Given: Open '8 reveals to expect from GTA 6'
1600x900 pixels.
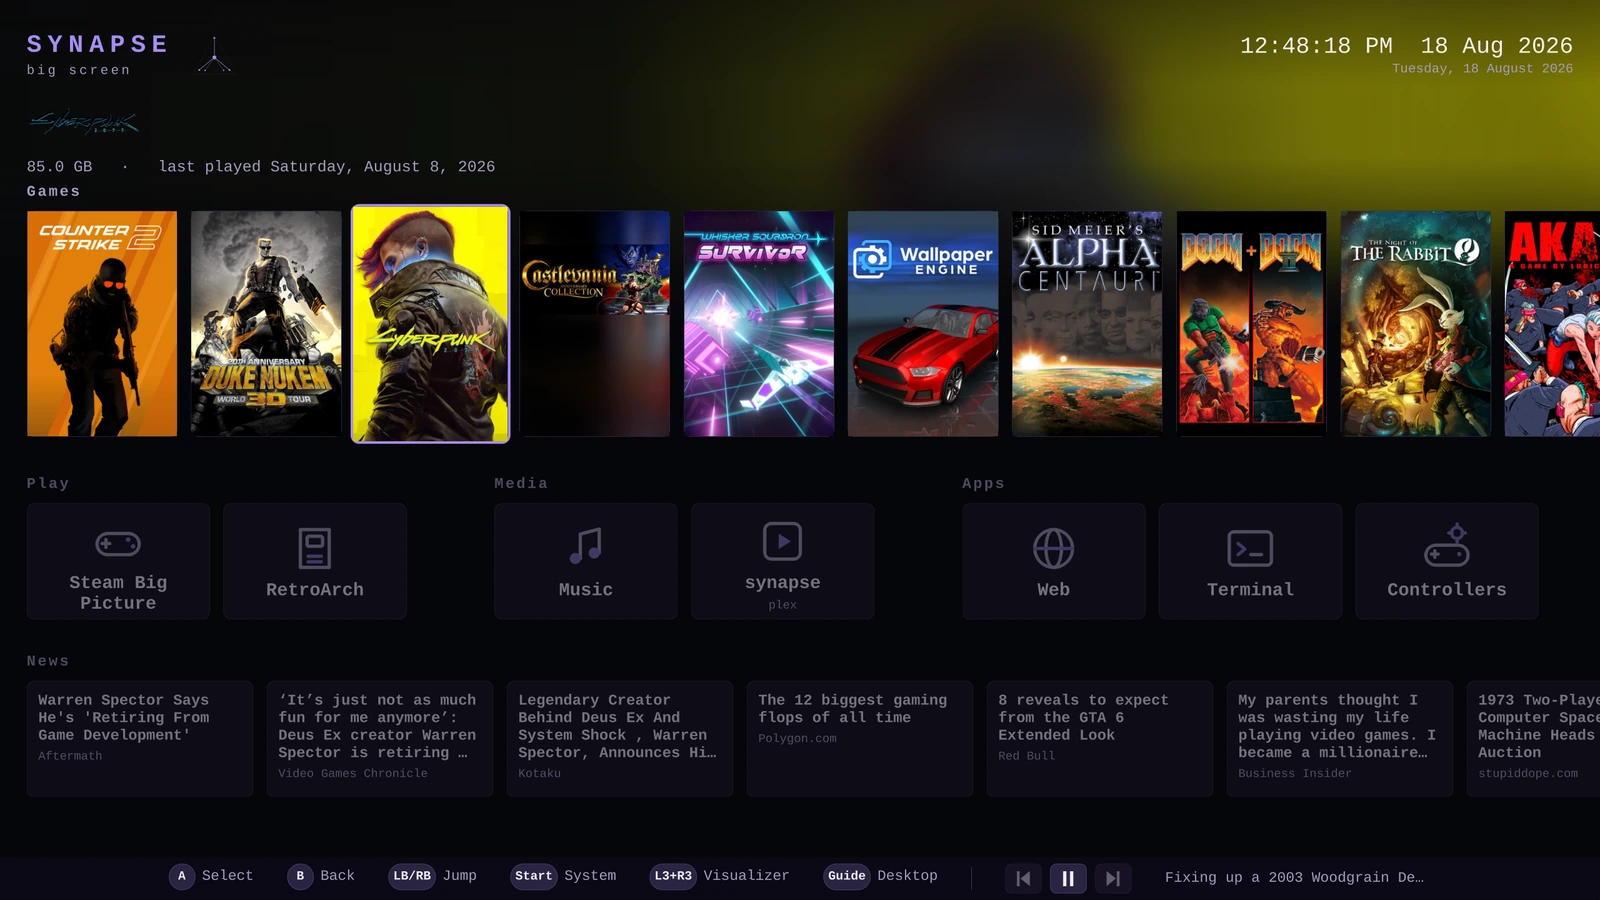Looking at the screenshot, I should pyautogui.click(x=1100, y=739).
